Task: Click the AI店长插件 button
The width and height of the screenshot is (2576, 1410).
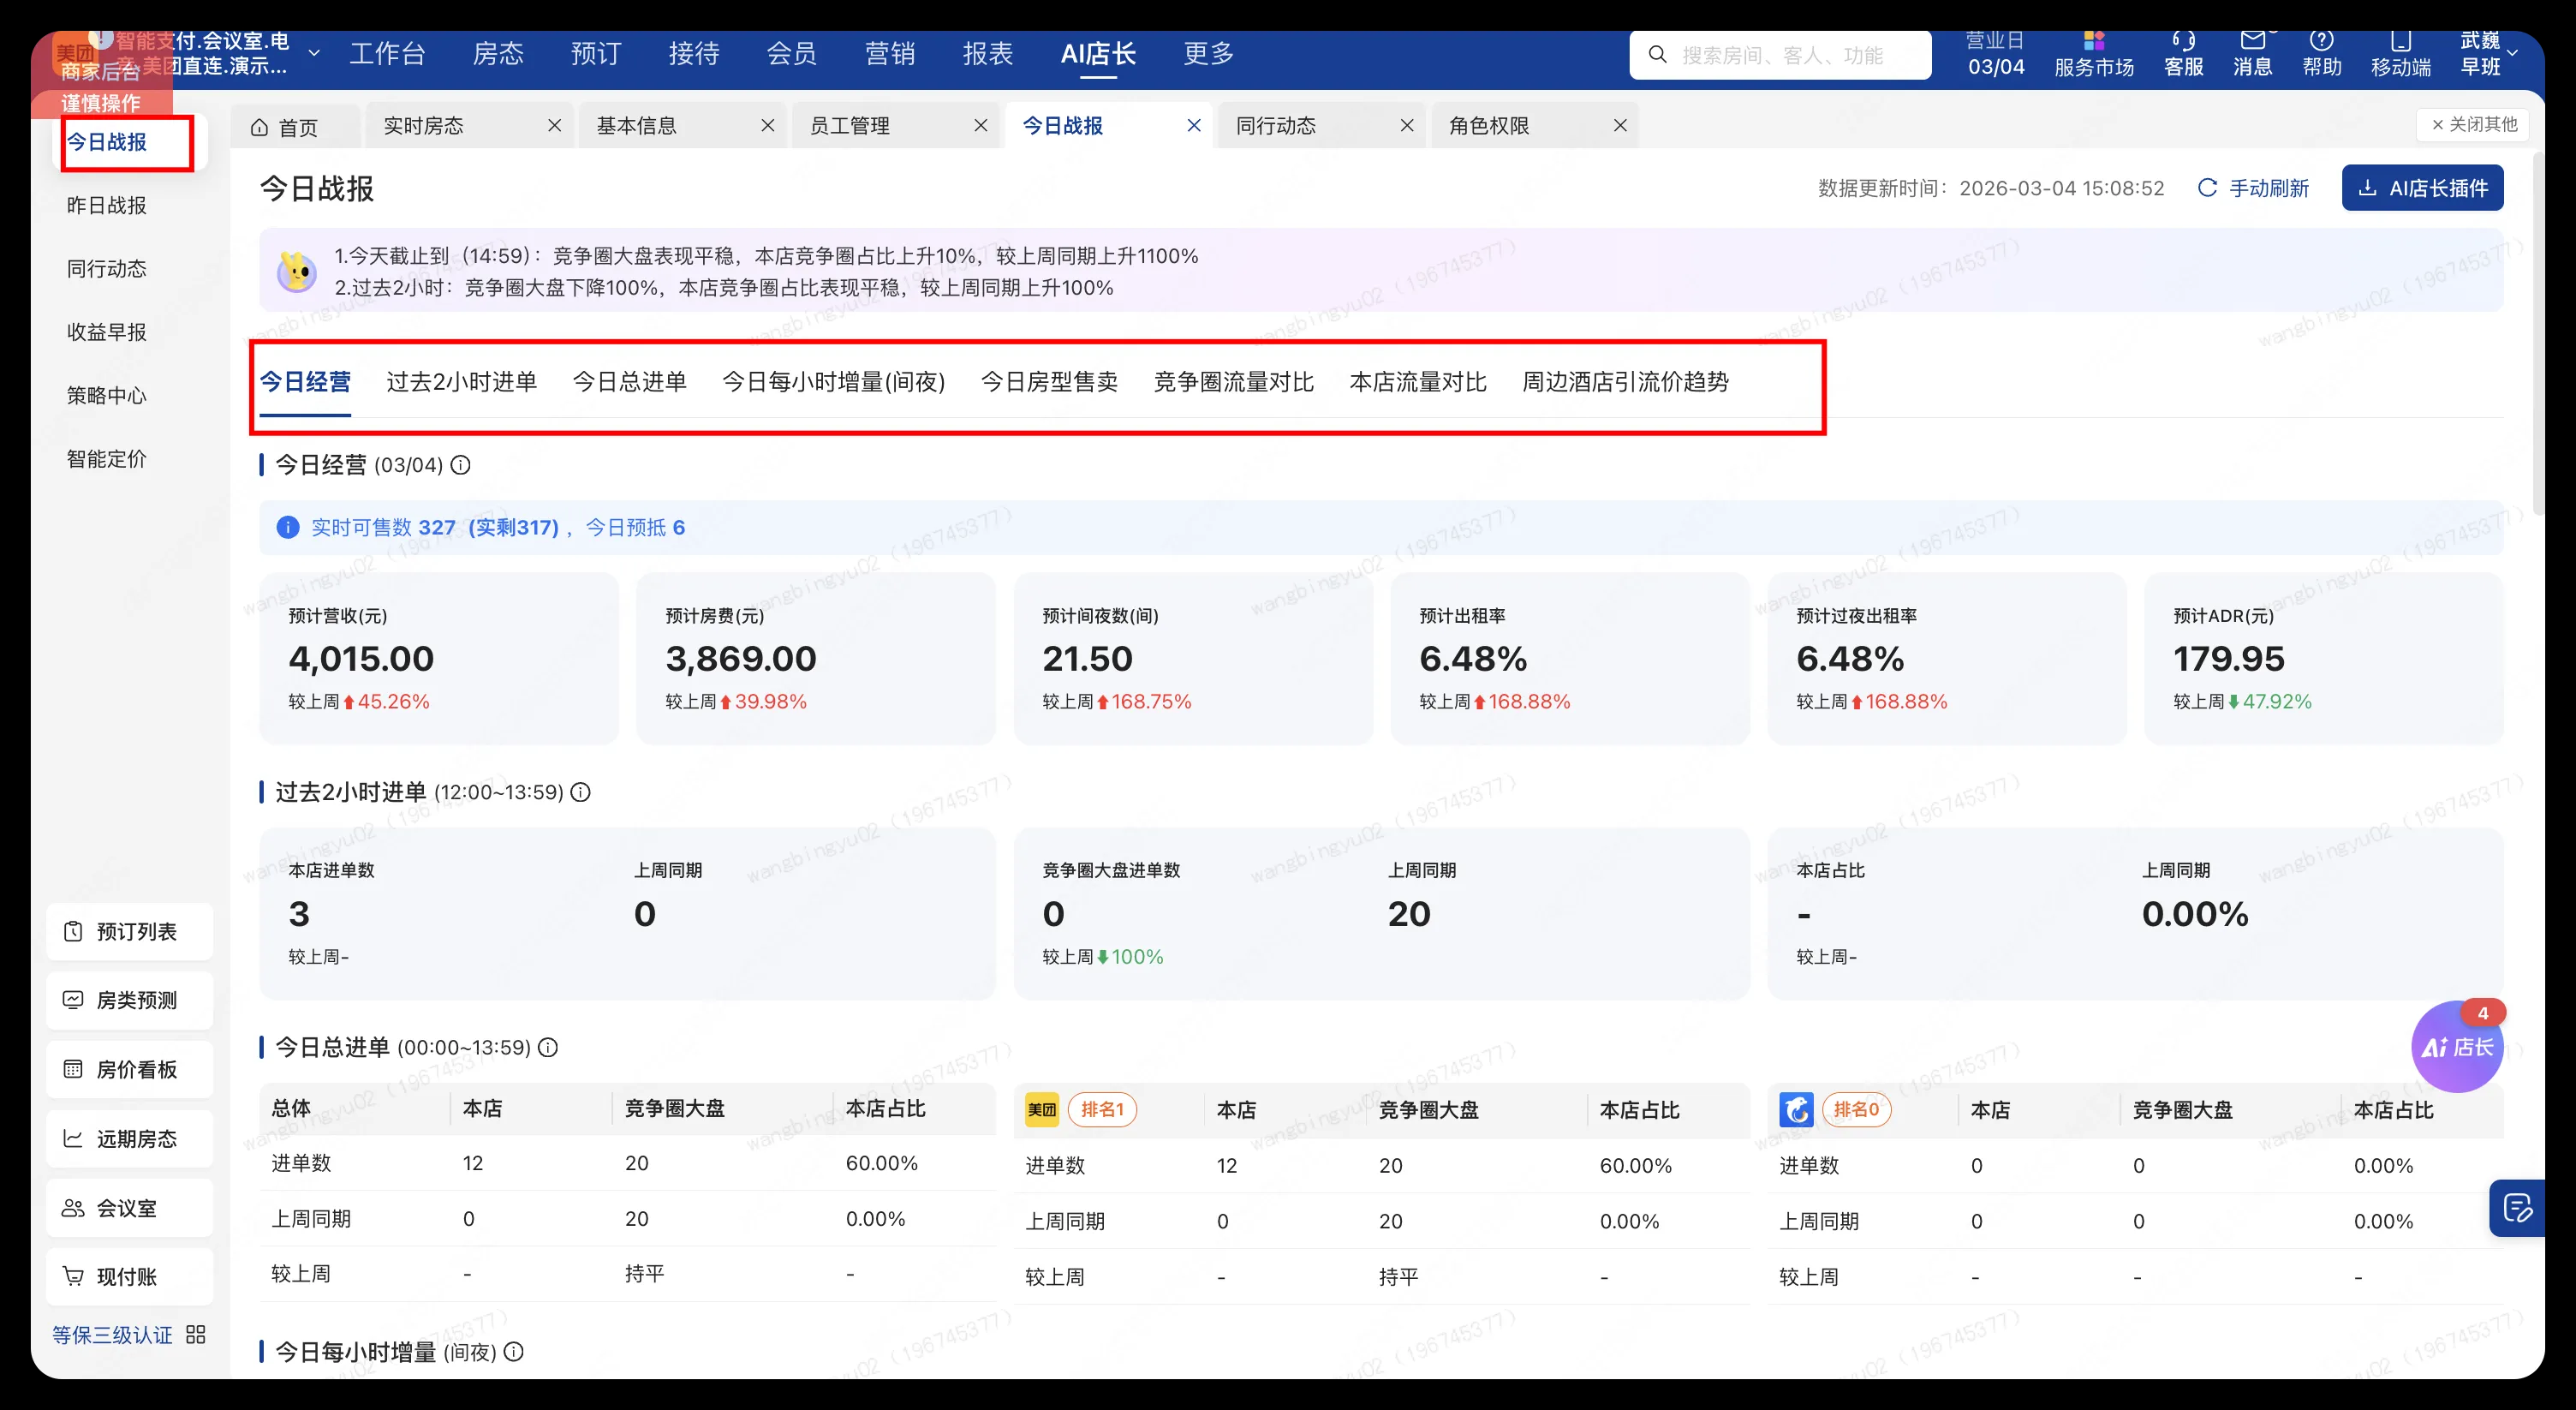Action: click(2422, 187)
